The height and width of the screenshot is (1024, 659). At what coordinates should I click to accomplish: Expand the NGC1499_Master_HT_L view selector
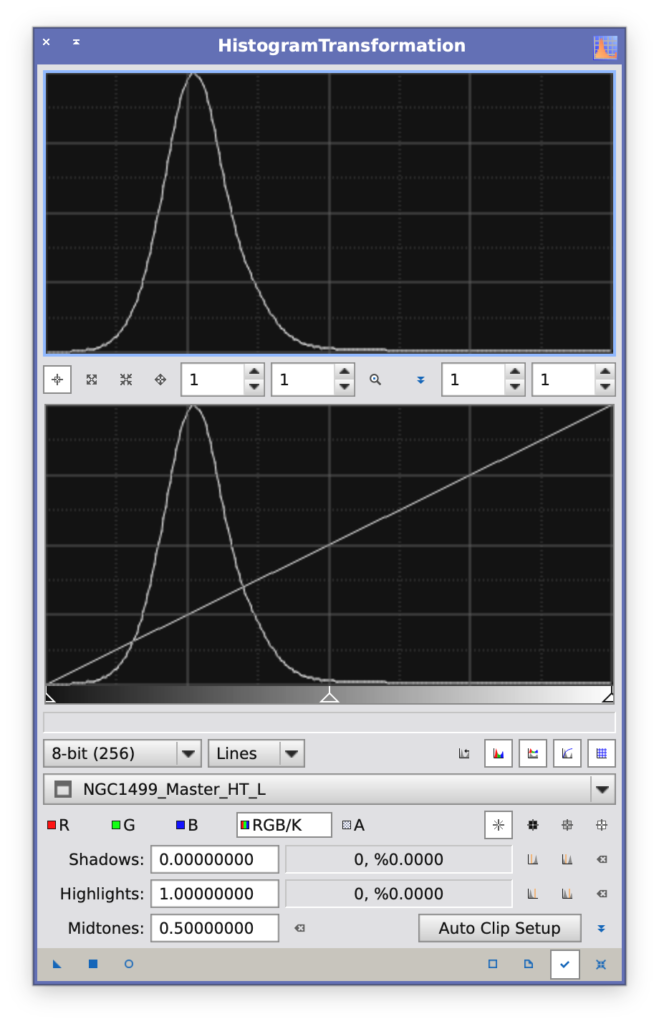coord(602,789)
